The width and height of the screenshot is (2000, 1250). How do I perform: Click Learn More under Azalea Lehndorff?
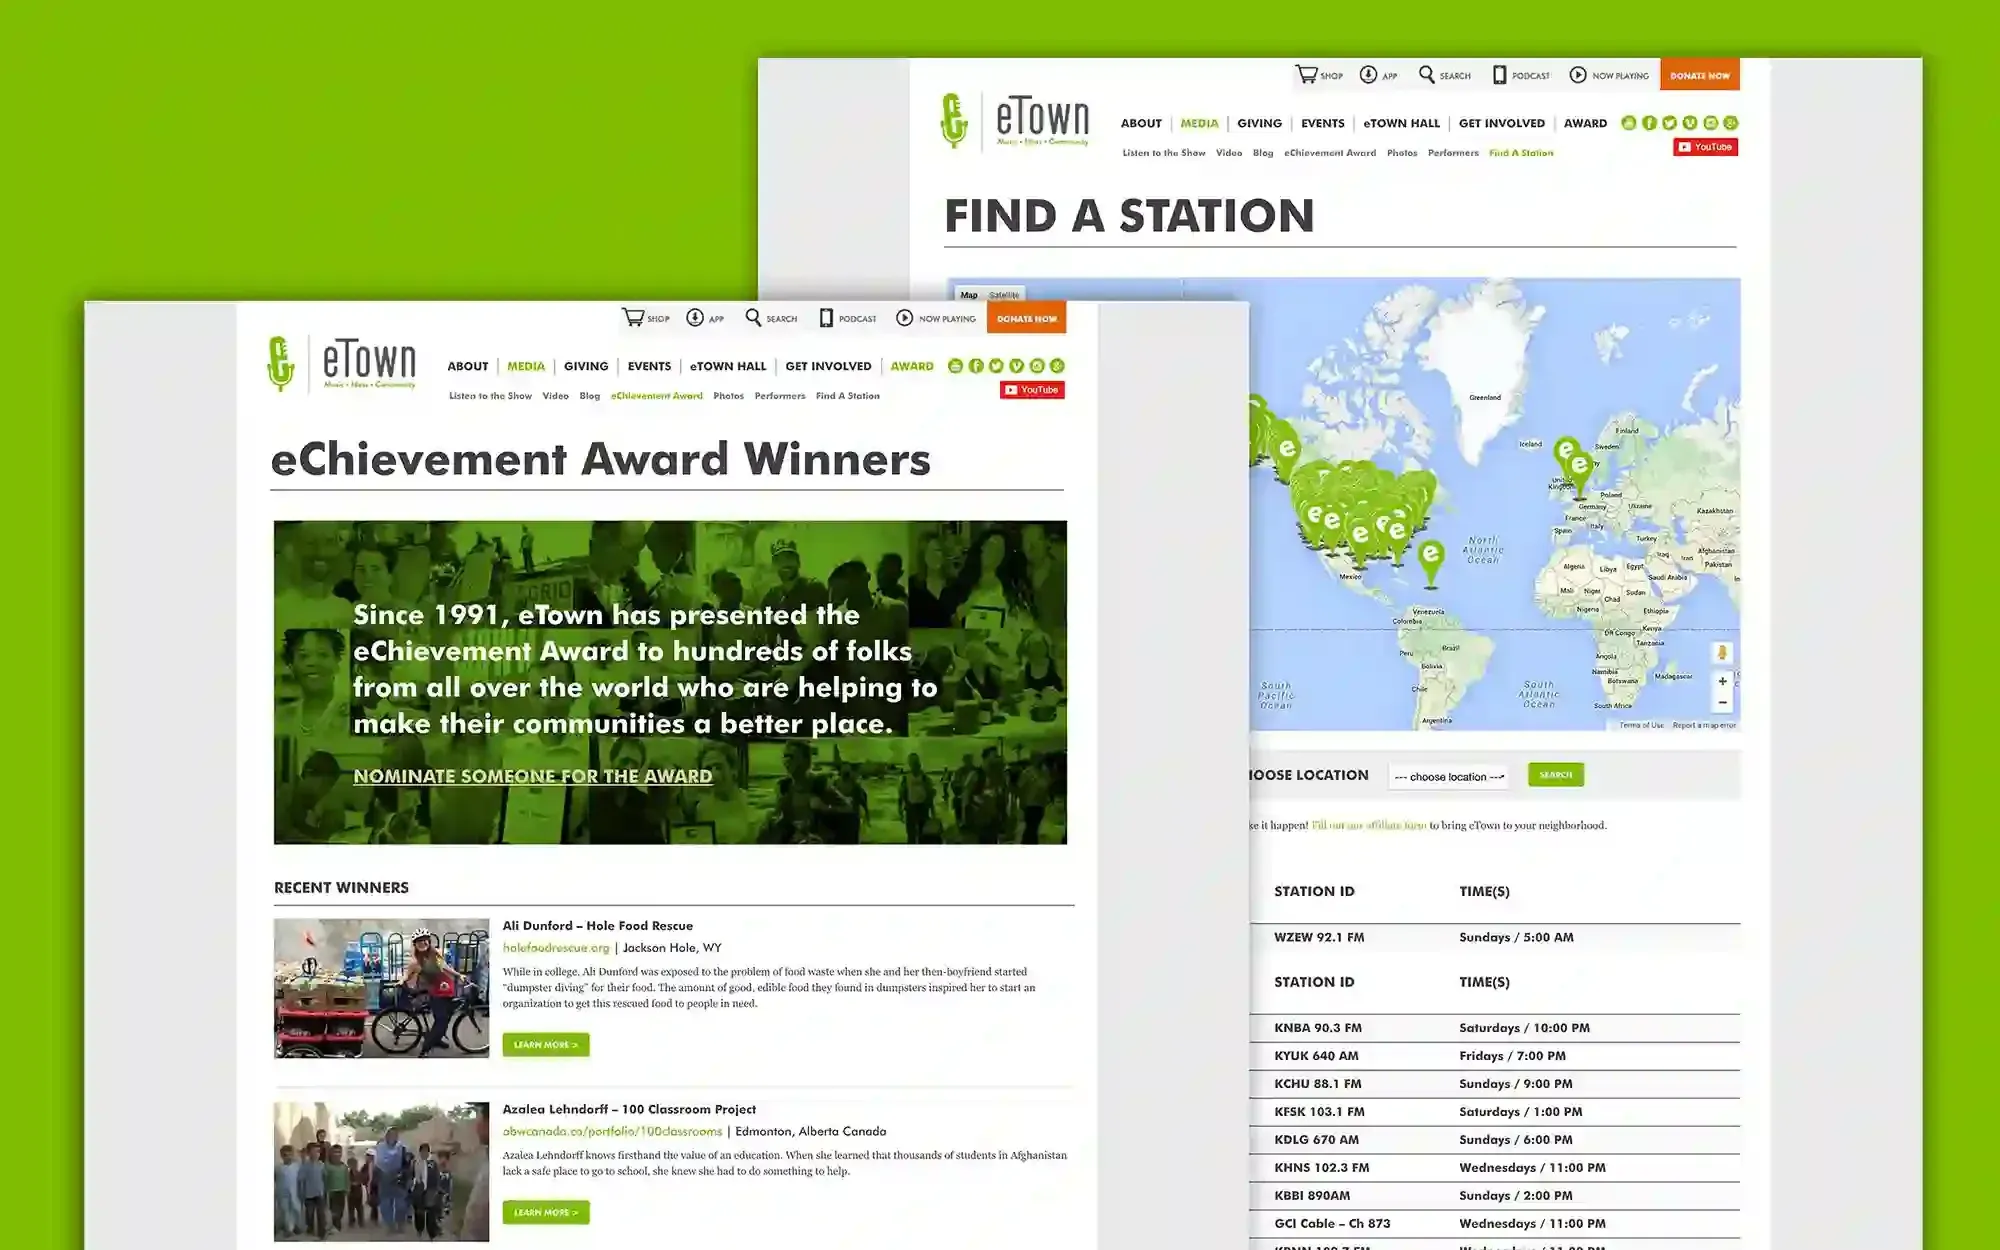click(x=546, y=1212)
